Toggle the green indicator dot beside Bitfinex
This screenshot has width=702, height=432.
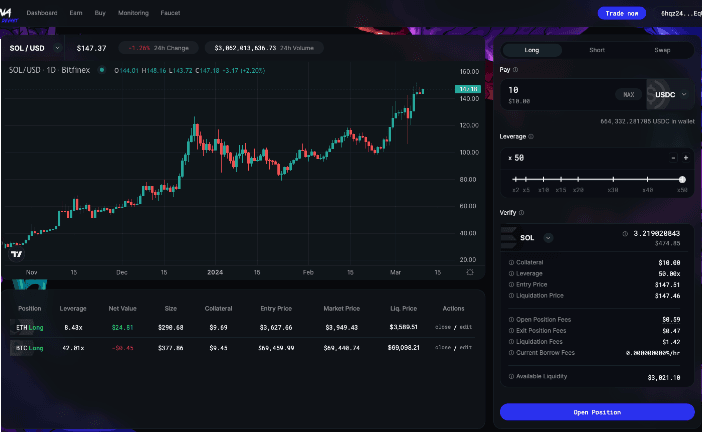click(101, 69)
